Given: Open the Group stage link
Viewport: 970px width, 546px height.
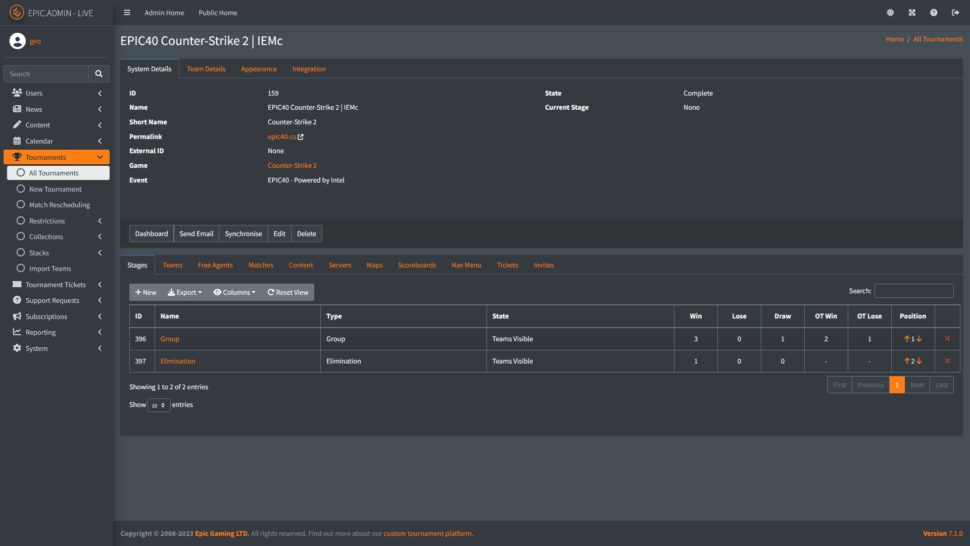Looking at the screenshot, I should pos(170,339).
